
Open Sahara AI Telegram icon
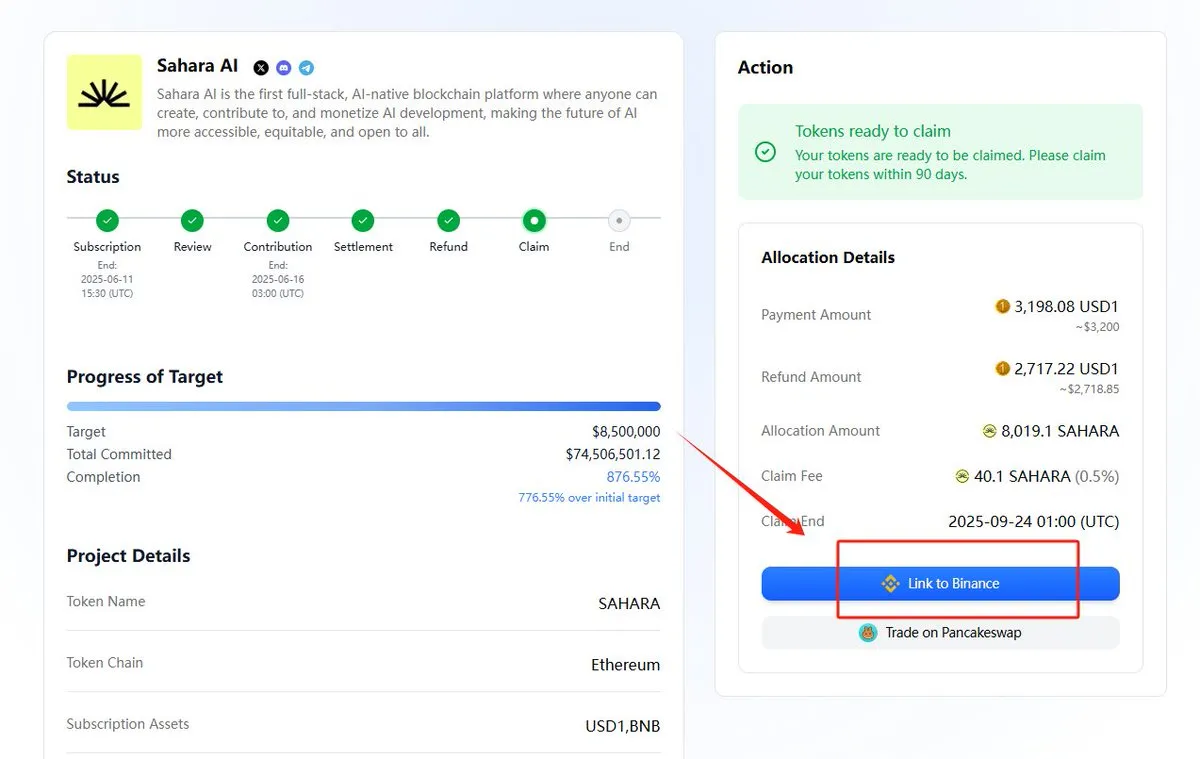306,68
